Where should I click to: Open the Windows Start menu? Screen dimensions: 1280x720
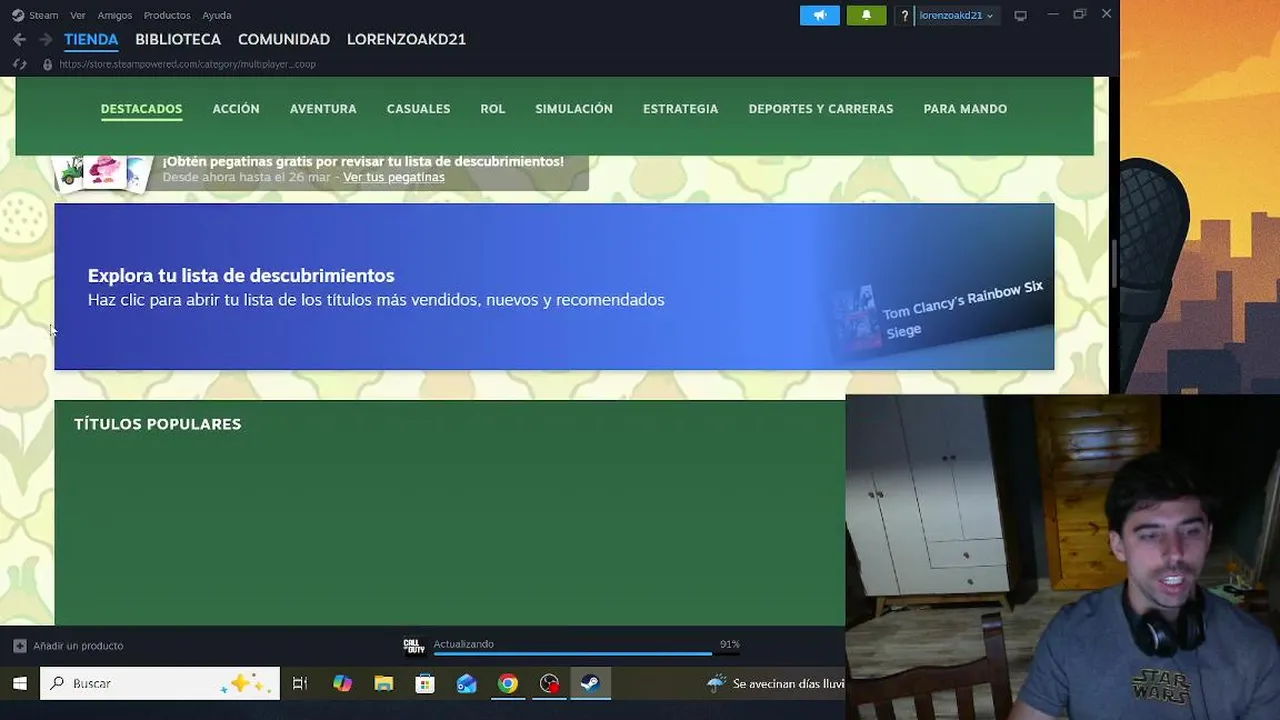[19, 684]
